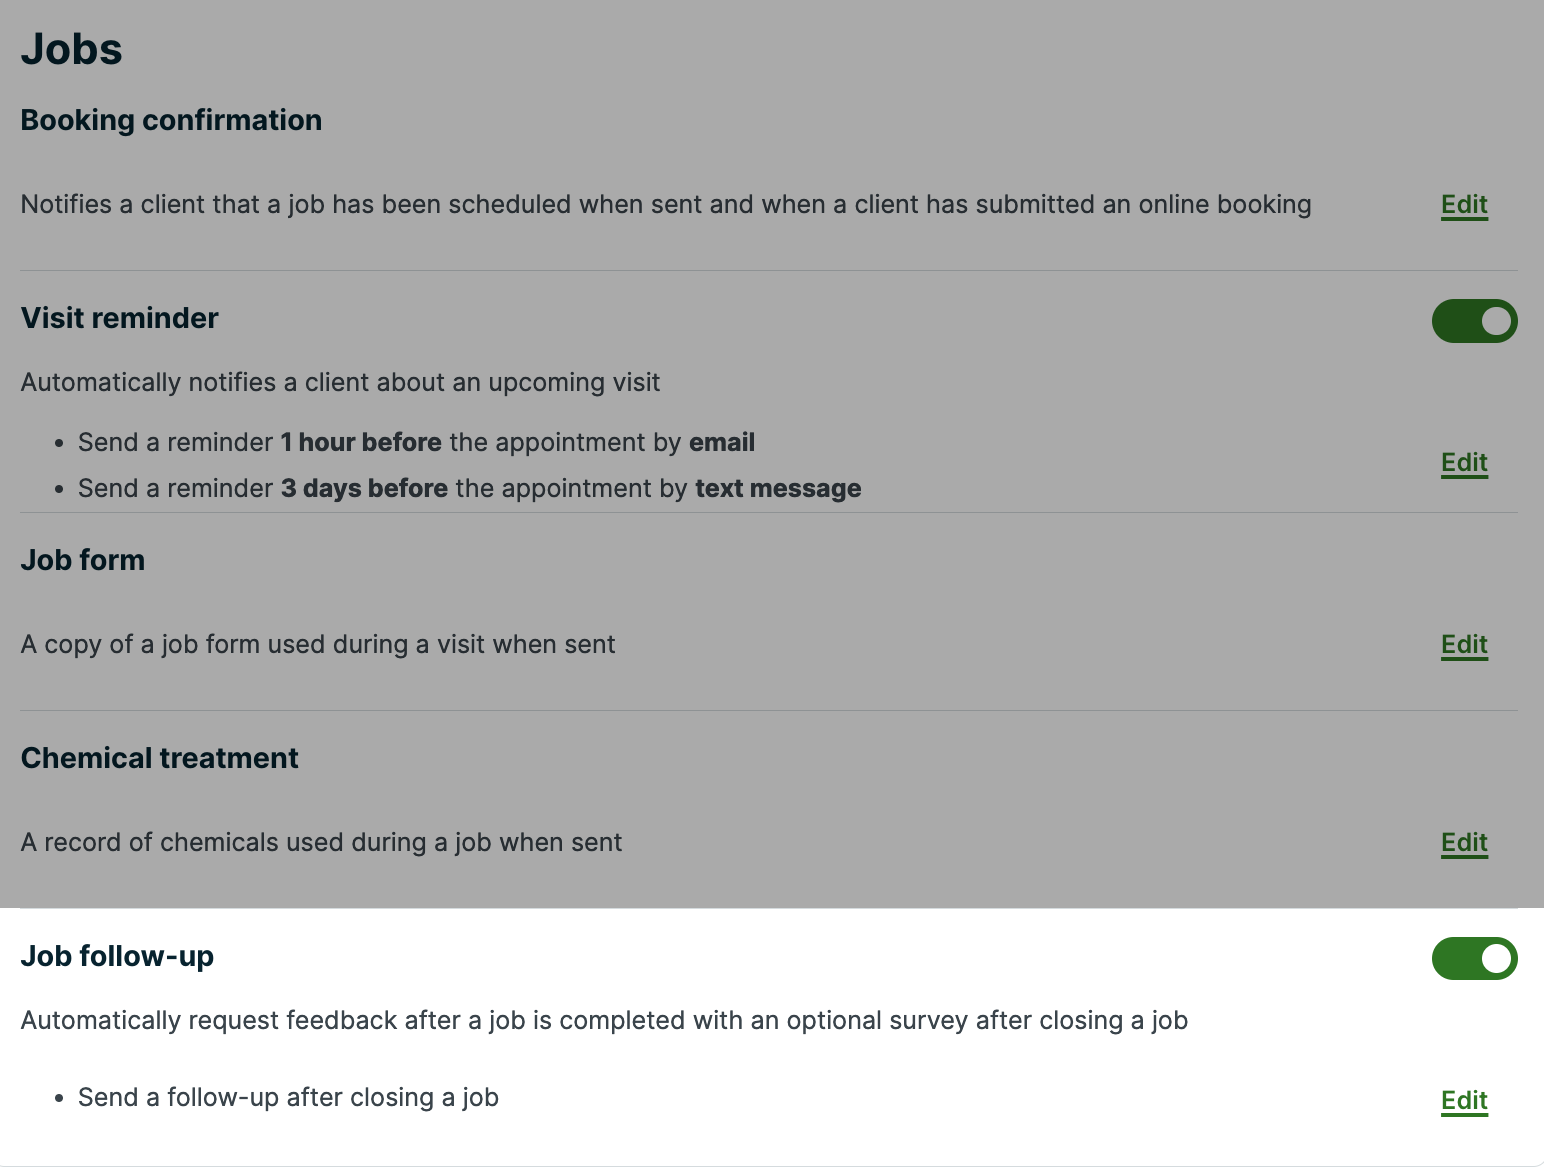
Task: Click the Booking confirmation description text
Action: (665, 205)
